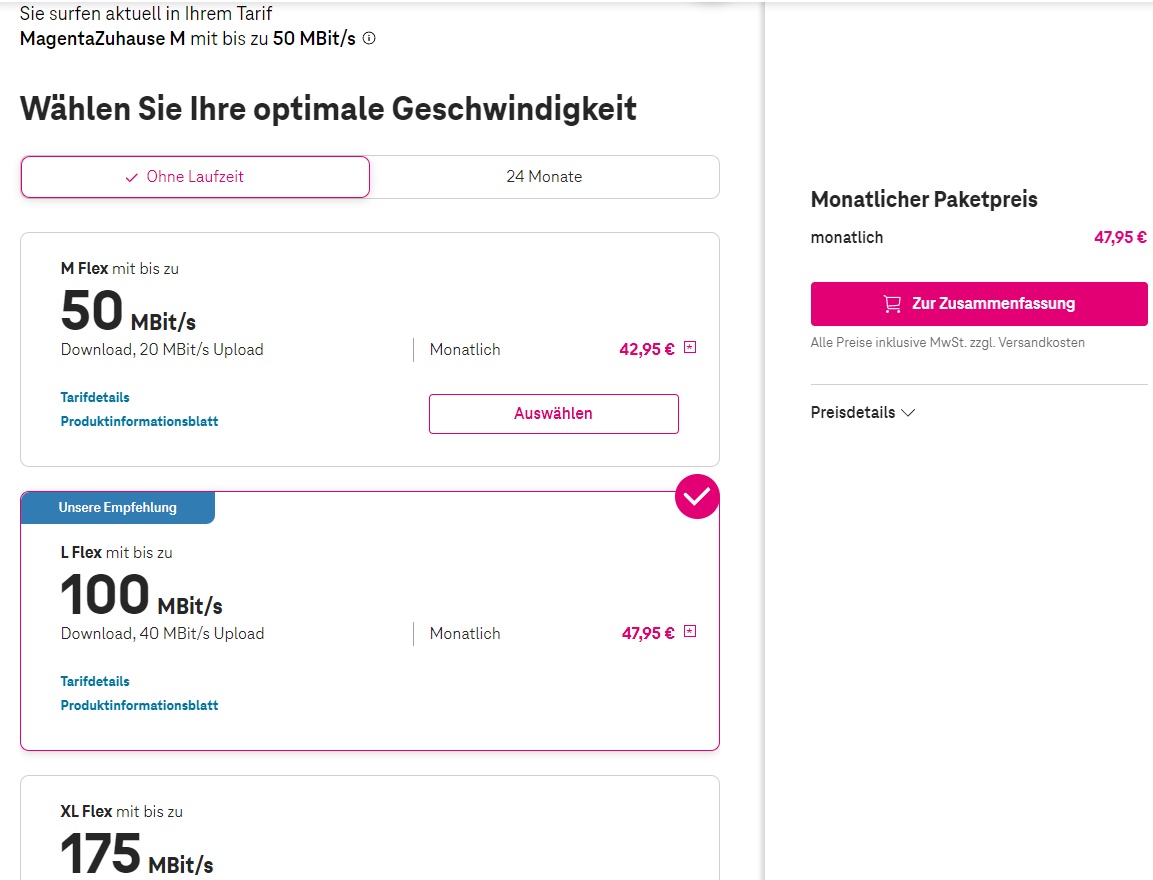Open Produktinformationsblatt for M Flex
Image resolution: width=1153 pixels, height=880 pixels.
point(139,422)
